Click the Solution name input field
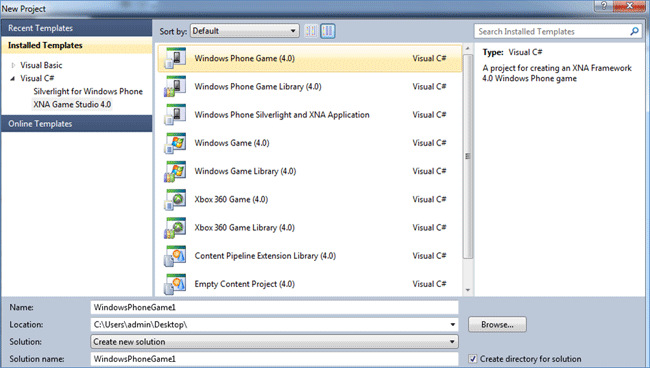This screenshot has height=368, width=650. click(274, 359)
